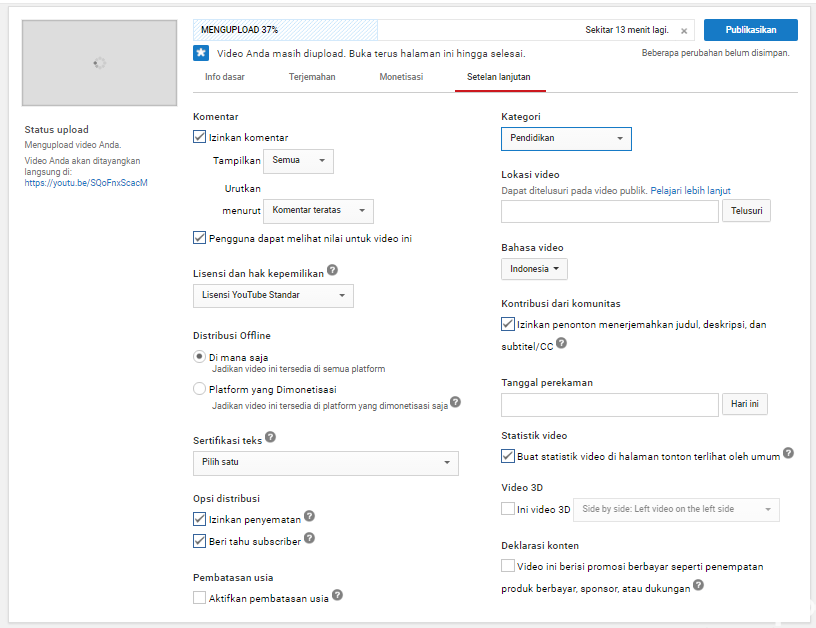The height and width of the screenshot is (628, 816).
Task: Click help icon next to Beri tahu subscriber
Action: (x=309, y=539)
